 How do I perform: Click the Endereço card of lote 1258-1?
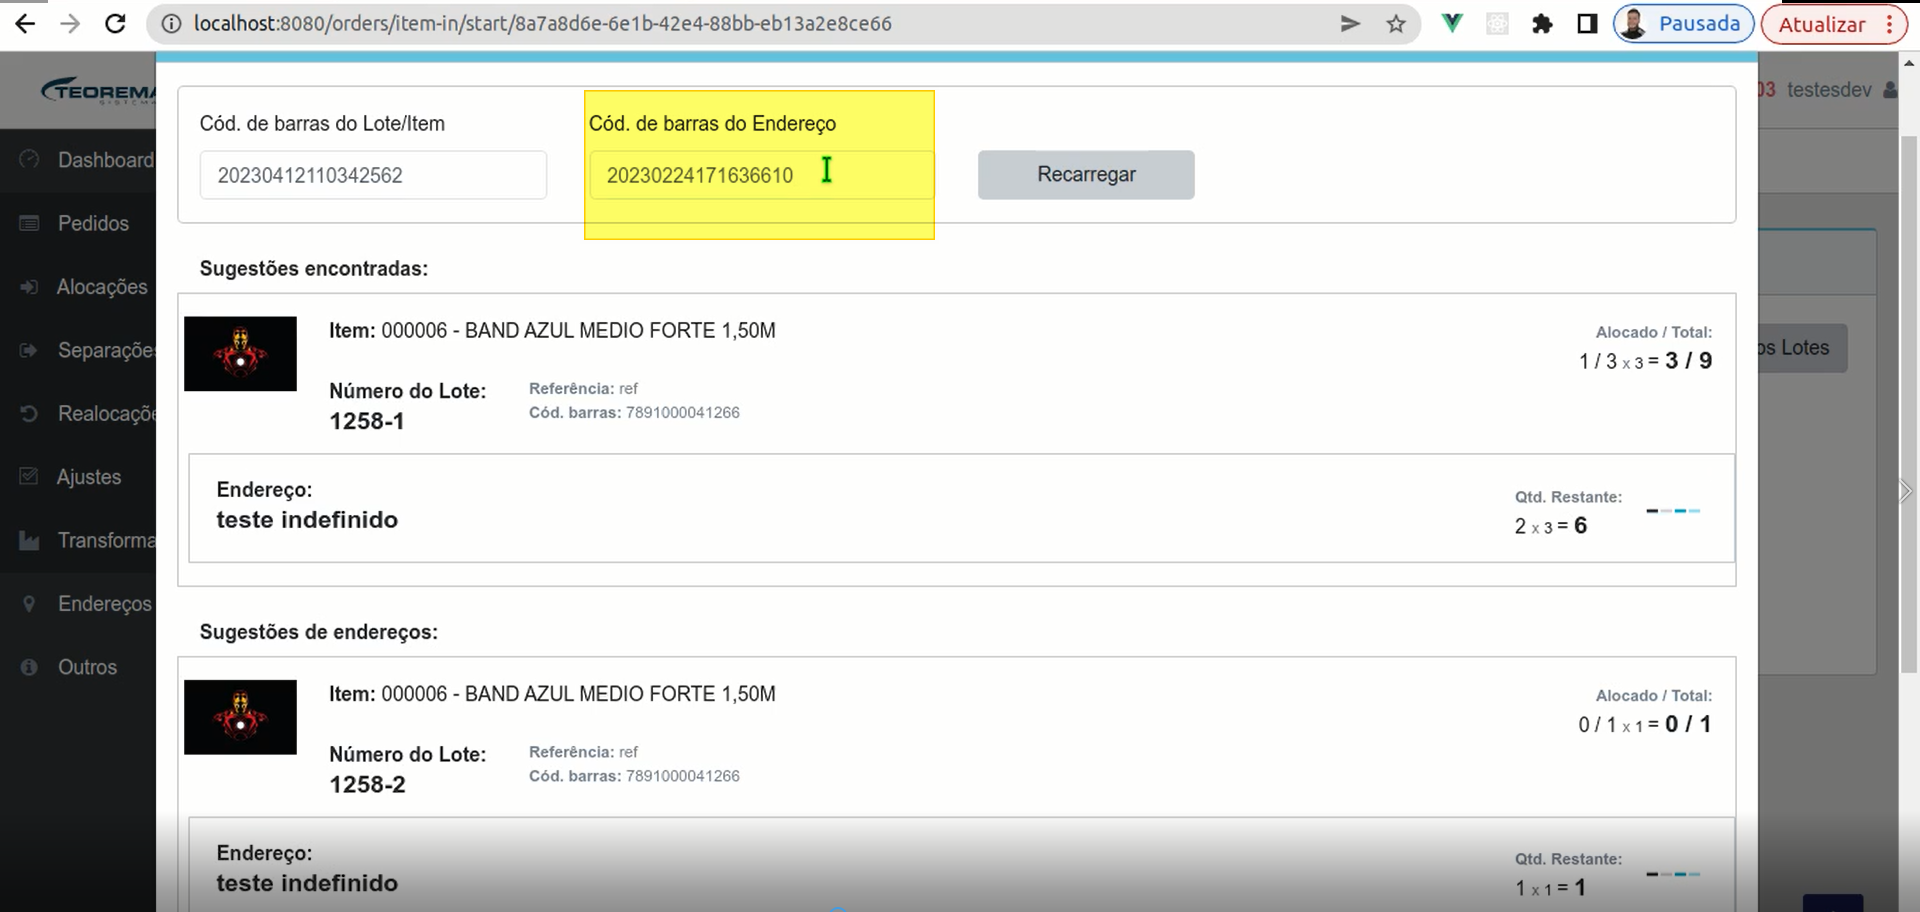click(x=961, y=508)
